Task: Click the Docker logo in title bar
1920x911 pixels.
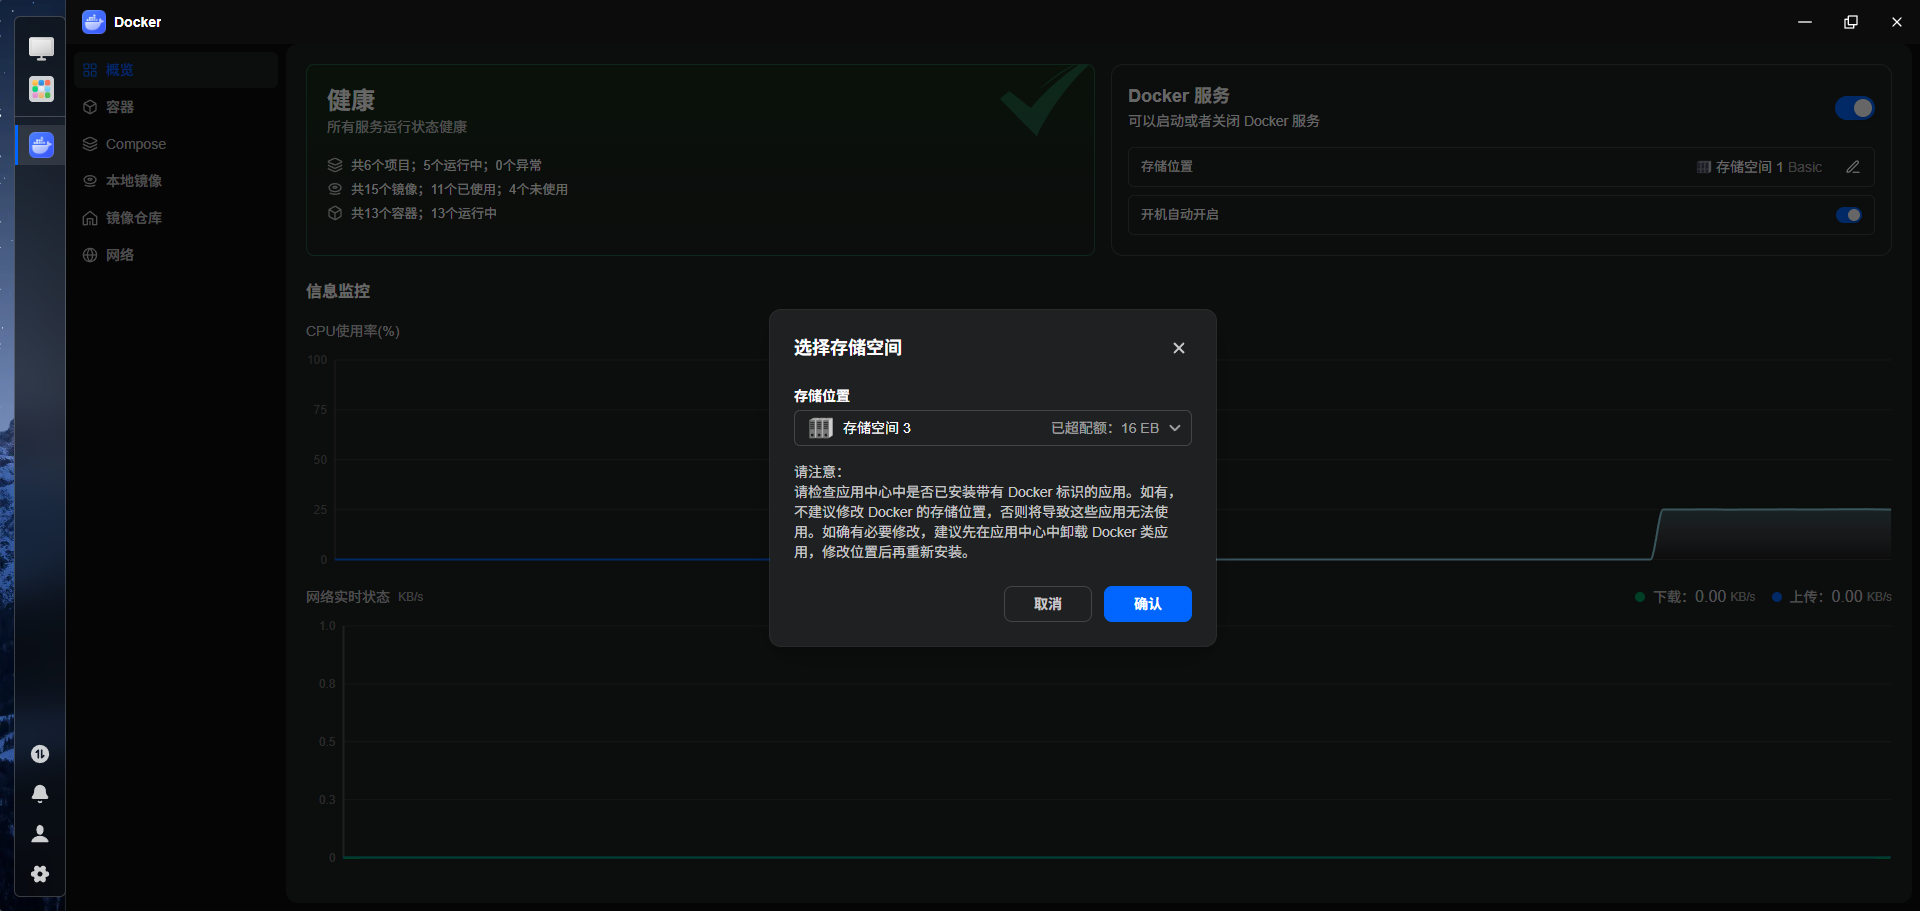Action: point(94,22)
